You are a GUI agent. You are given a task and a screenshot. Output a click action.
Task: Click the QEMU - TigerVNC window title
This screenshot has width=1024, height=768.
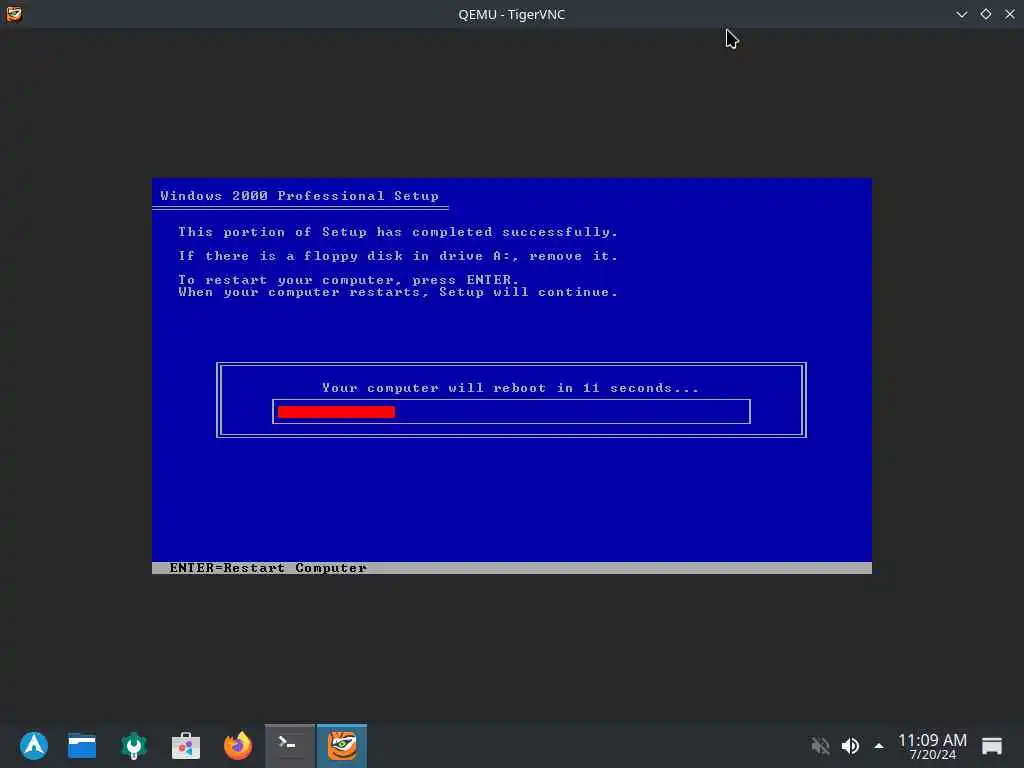click(x=511, y=14)
